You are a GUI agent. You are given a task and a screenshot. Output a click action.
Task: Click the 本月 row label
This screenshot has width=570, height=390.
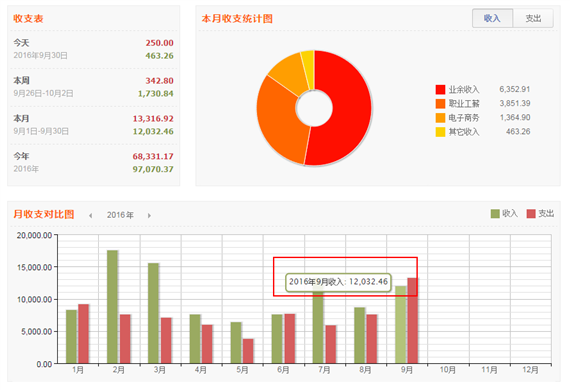(x=21, y=118)
